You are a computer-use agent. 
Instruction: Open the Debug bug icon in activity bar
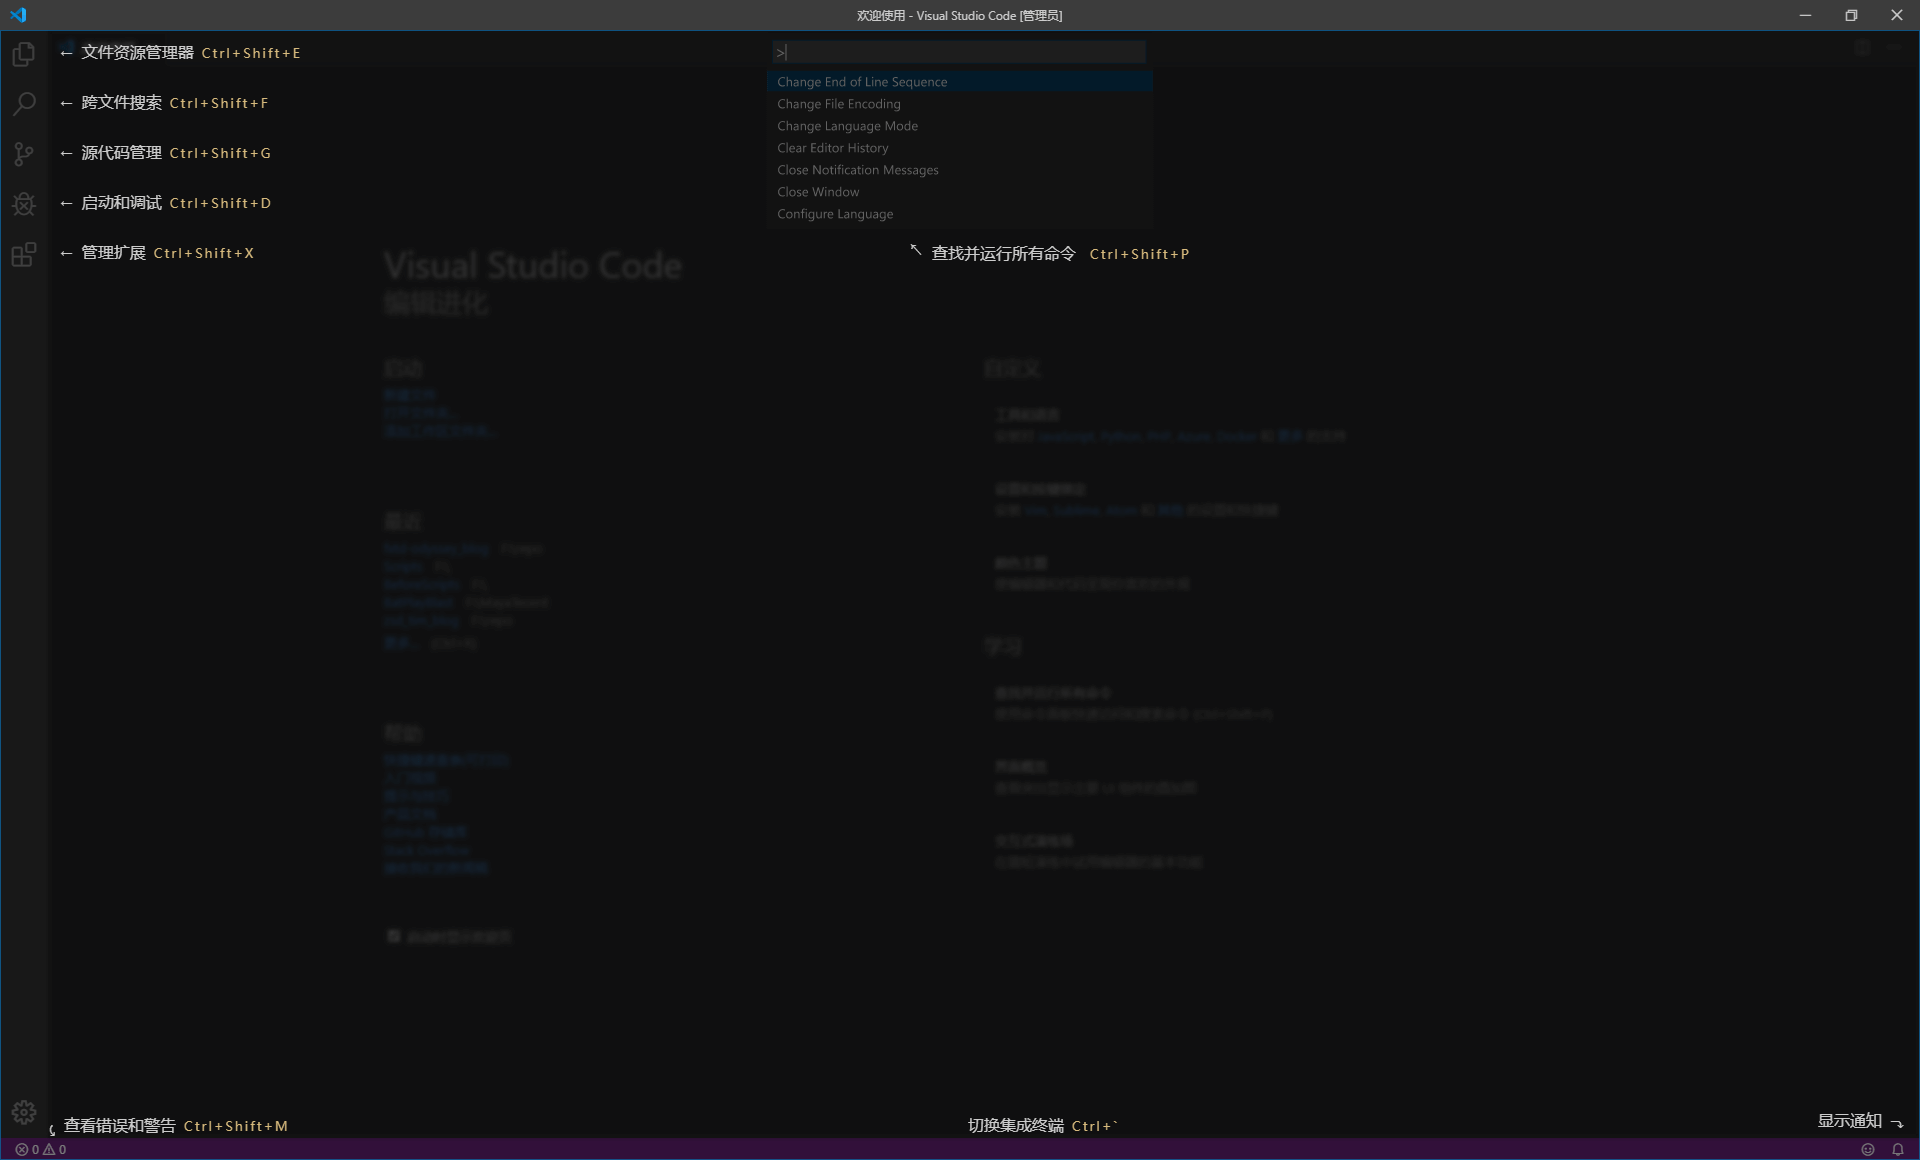24,204
